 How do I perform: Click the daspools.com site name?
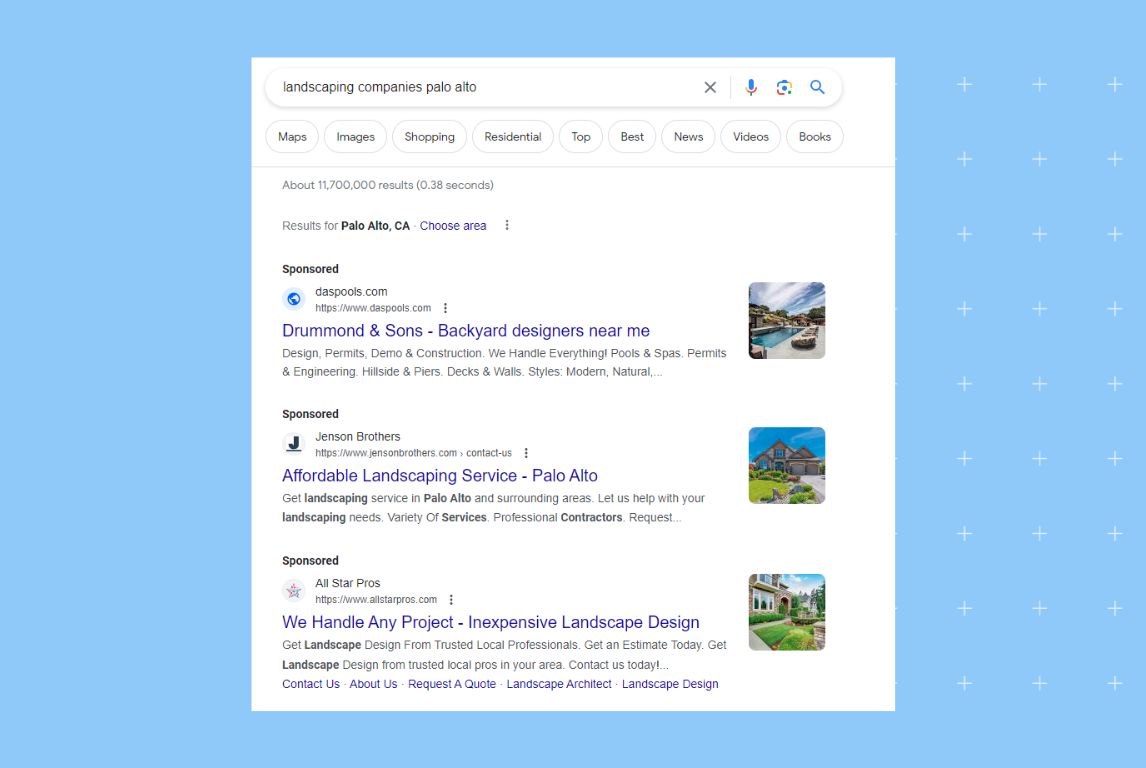pyautogui.click(x=351, y=292)
